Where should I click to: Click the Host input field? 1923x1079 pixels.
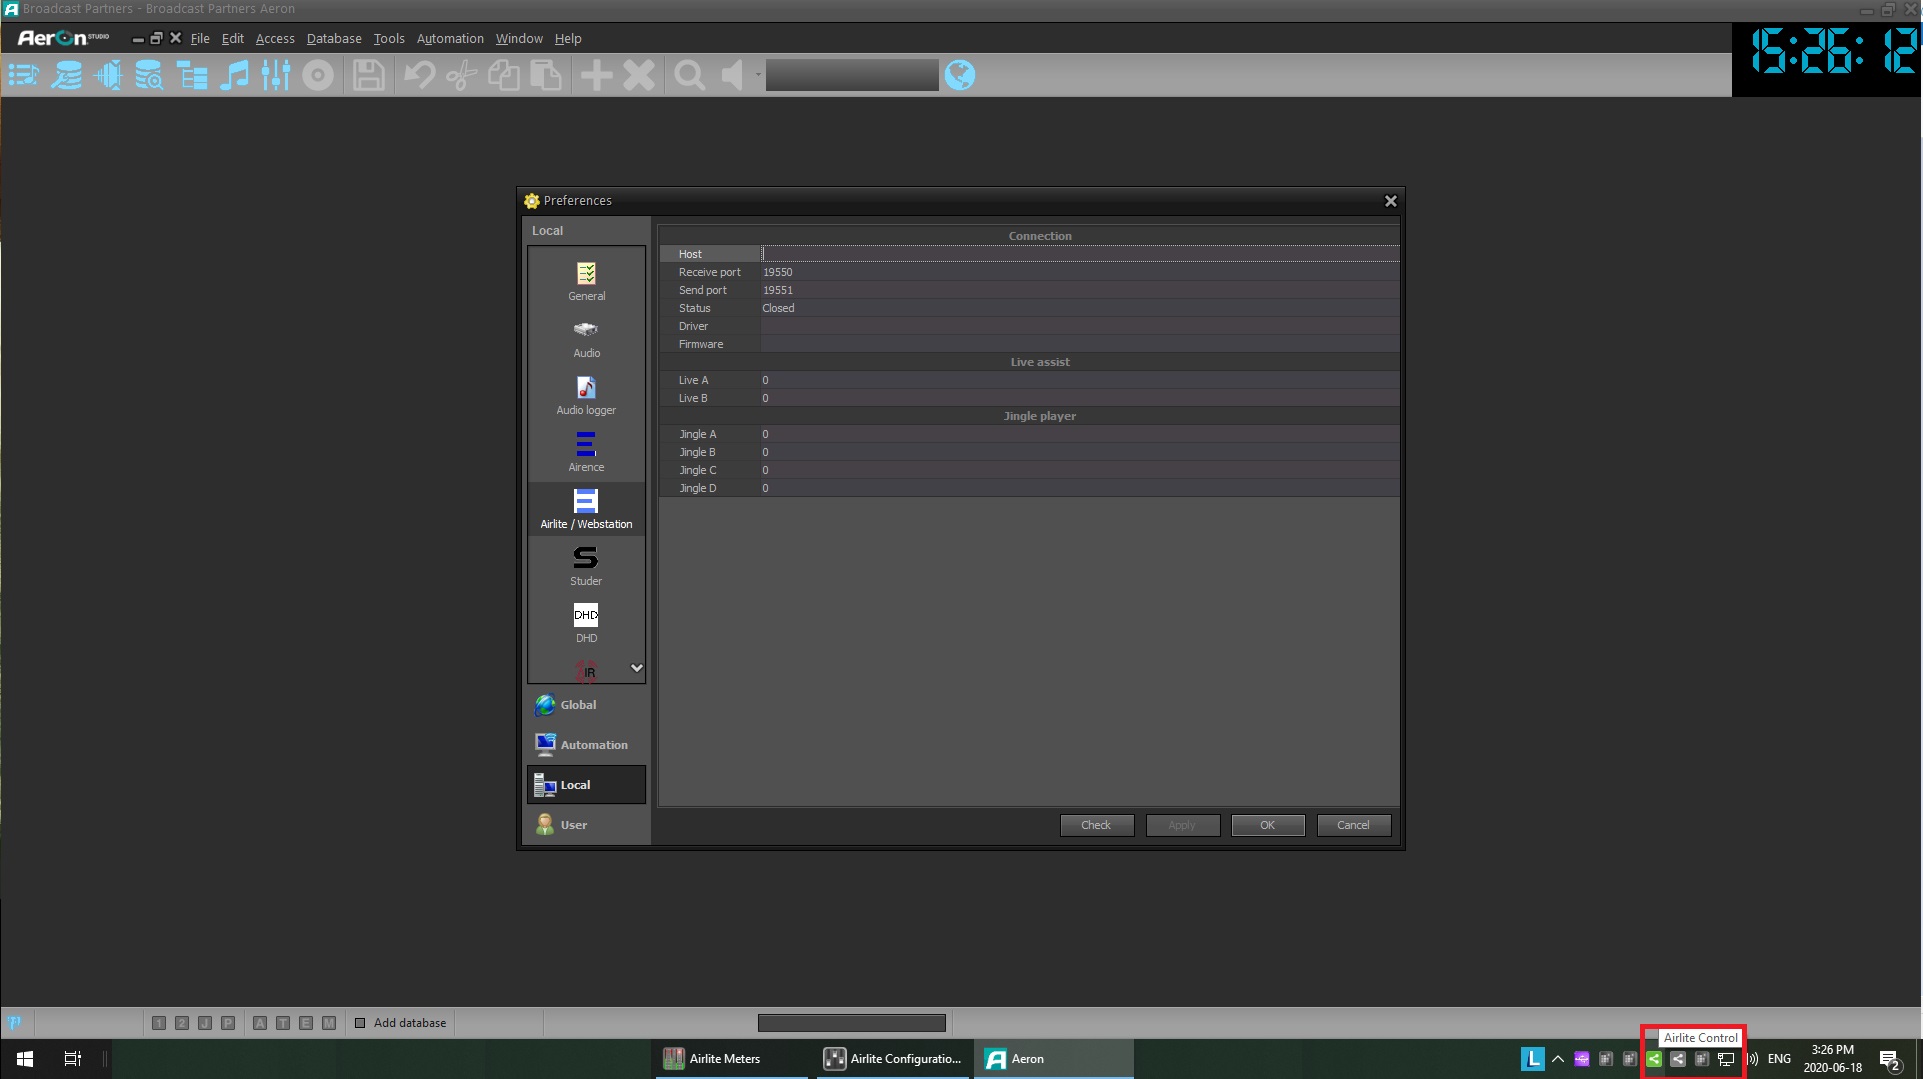point(1080,254)
